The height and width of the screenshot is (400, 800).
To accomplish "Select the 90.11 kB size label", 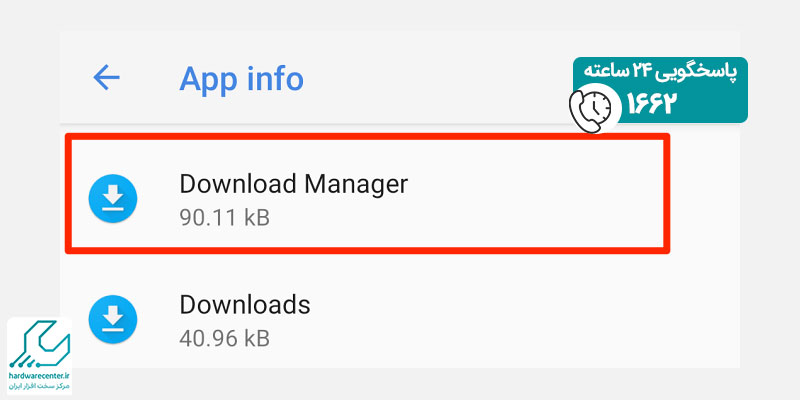I will [224, 218].
